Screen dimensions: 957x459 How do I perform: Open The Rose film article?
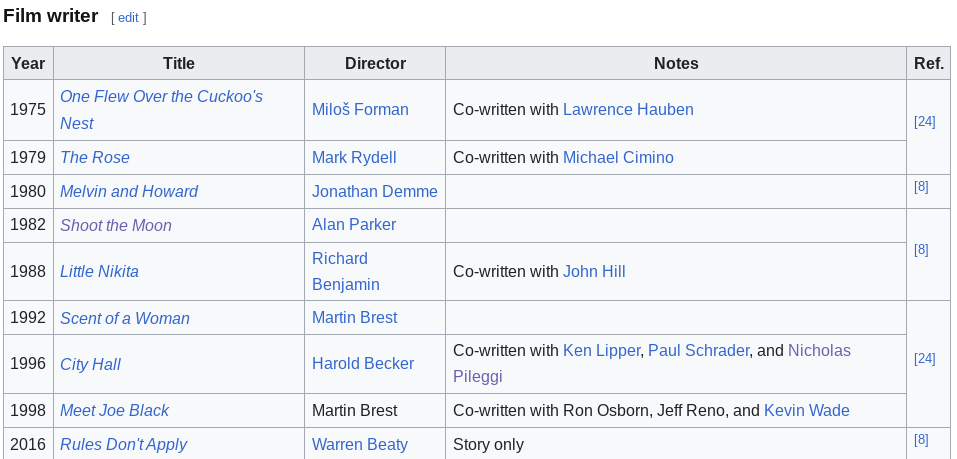coord(95,158)
